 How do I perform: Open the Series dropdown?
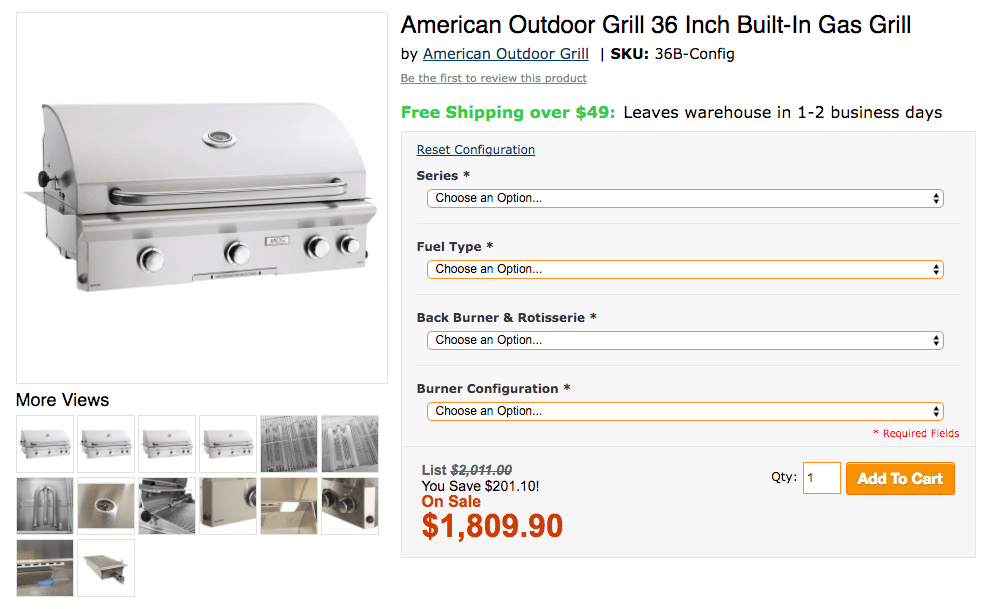click(684, 198)
